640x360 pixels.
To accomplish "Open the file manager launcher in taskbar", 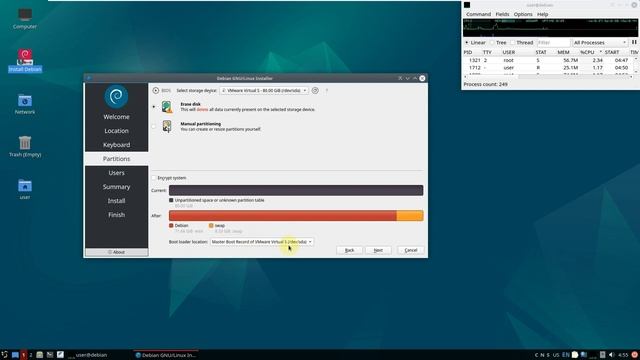I will 40,355.
